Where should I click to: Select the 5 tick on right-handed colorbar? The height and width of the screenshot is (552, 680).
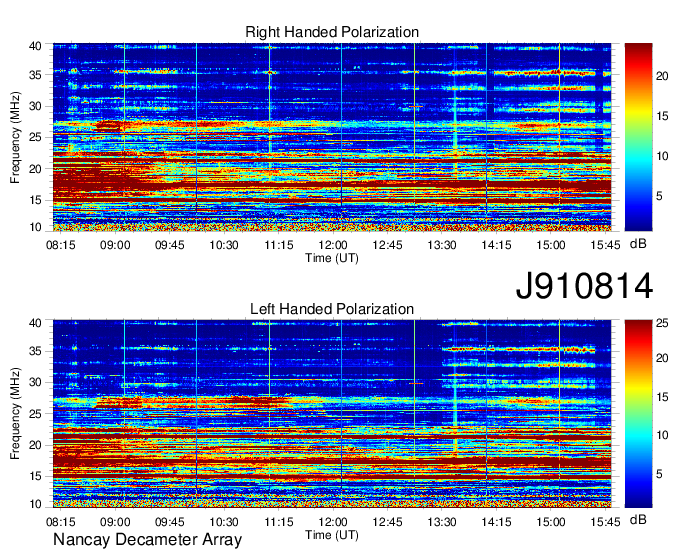click(x=659, y=196)
